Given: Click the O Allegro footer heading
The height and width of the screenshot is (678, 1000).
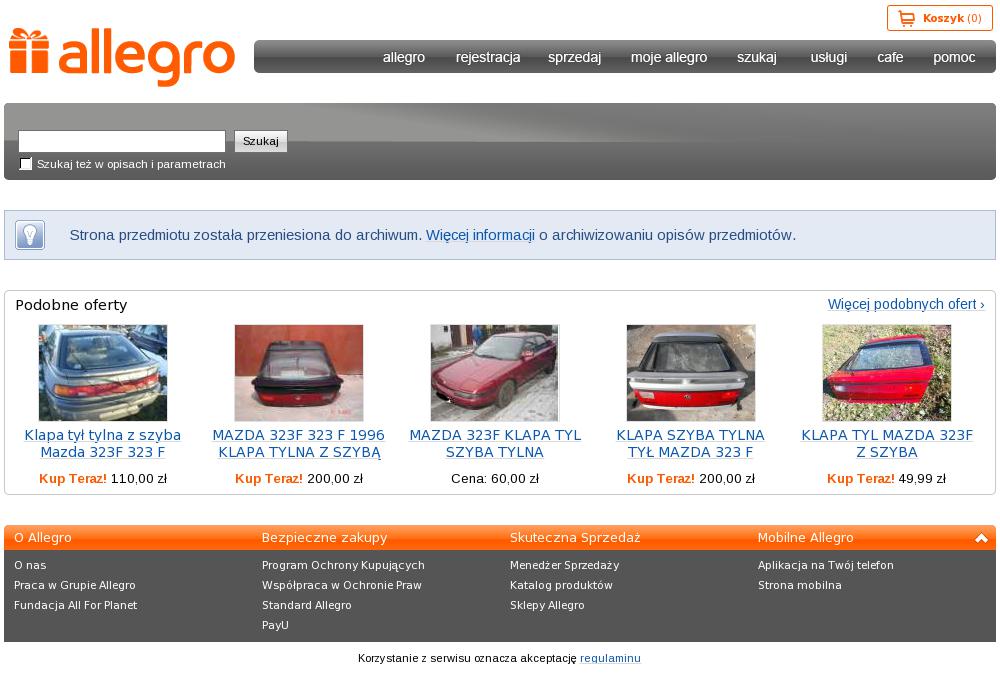Looking at the screenshot, I should pyautogui.click(x=43, y=538).
